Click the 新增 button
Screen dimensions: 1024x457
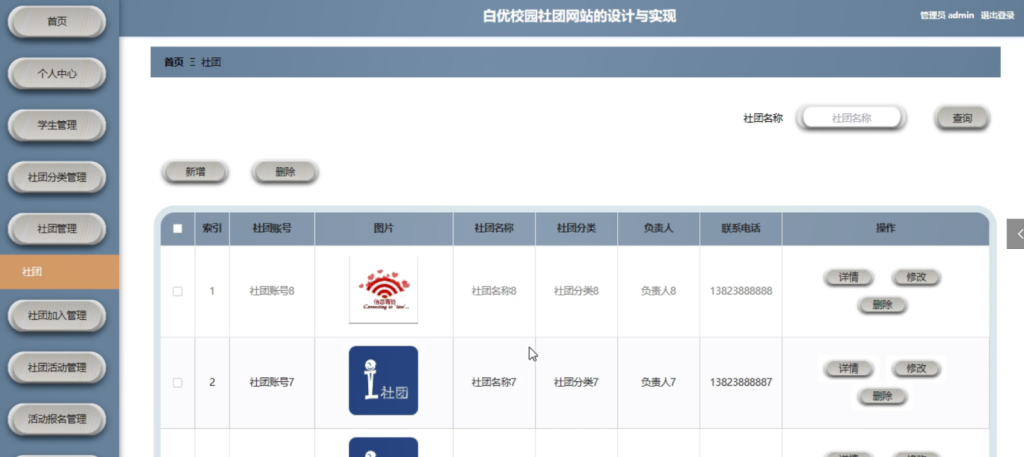tap(195, 172)
